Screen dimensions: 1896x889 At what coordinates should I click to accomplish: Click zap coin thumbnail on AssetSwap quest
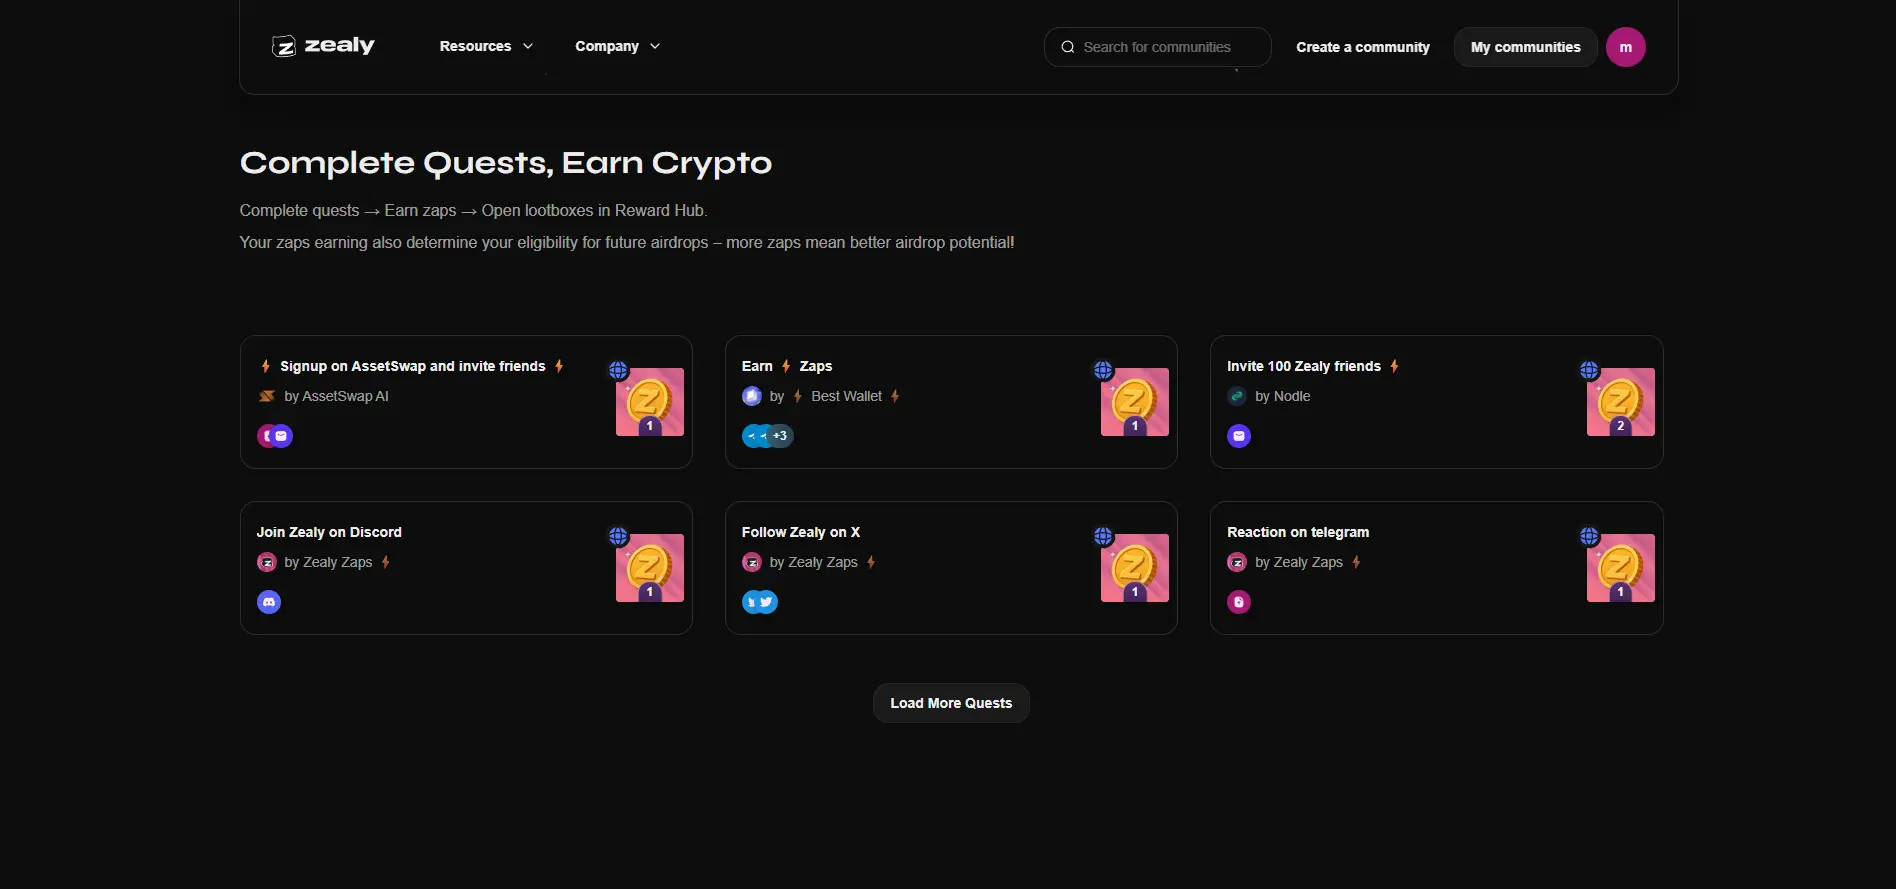coord(650,402)
